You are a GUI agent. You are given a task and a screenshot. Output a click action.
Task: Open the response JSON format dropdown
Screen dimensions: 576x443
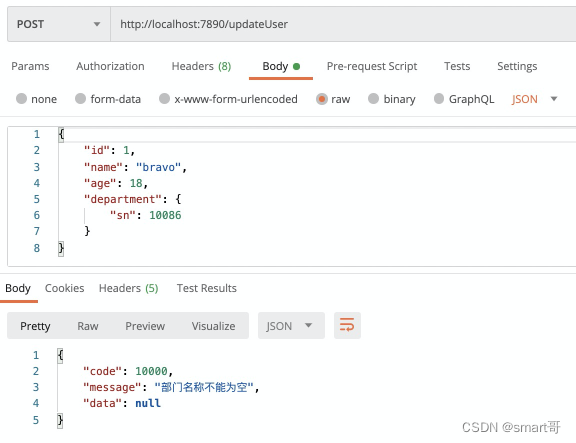tap(291, 325)
